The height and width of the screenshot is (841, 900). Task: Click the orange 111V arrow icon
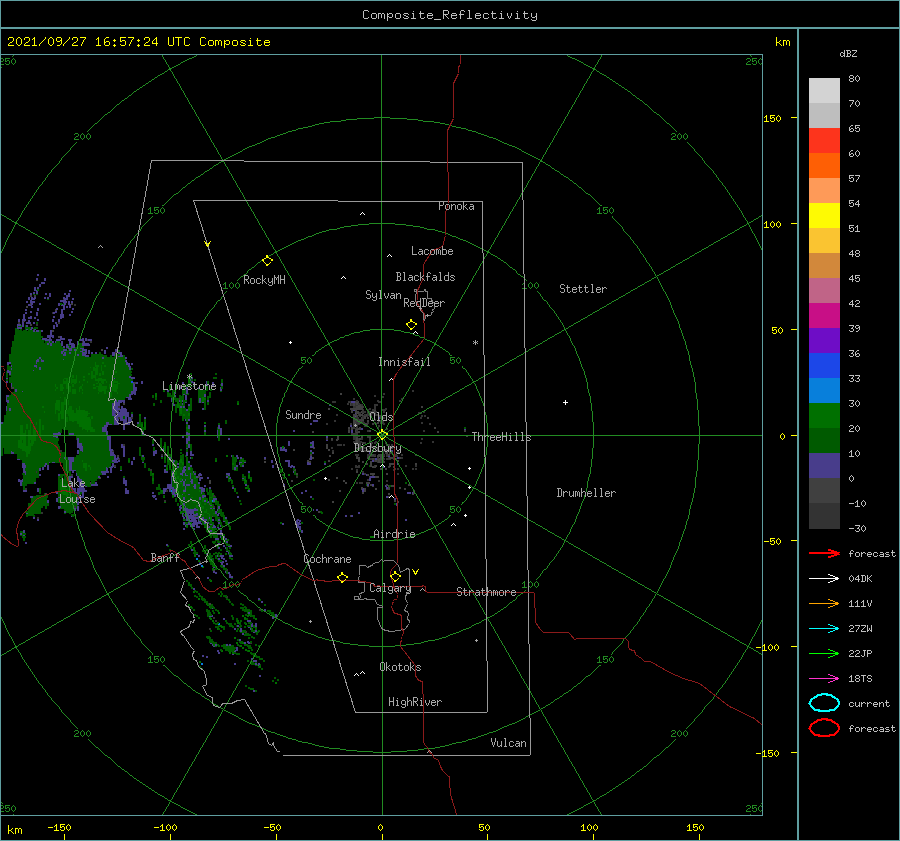(824, 603)
